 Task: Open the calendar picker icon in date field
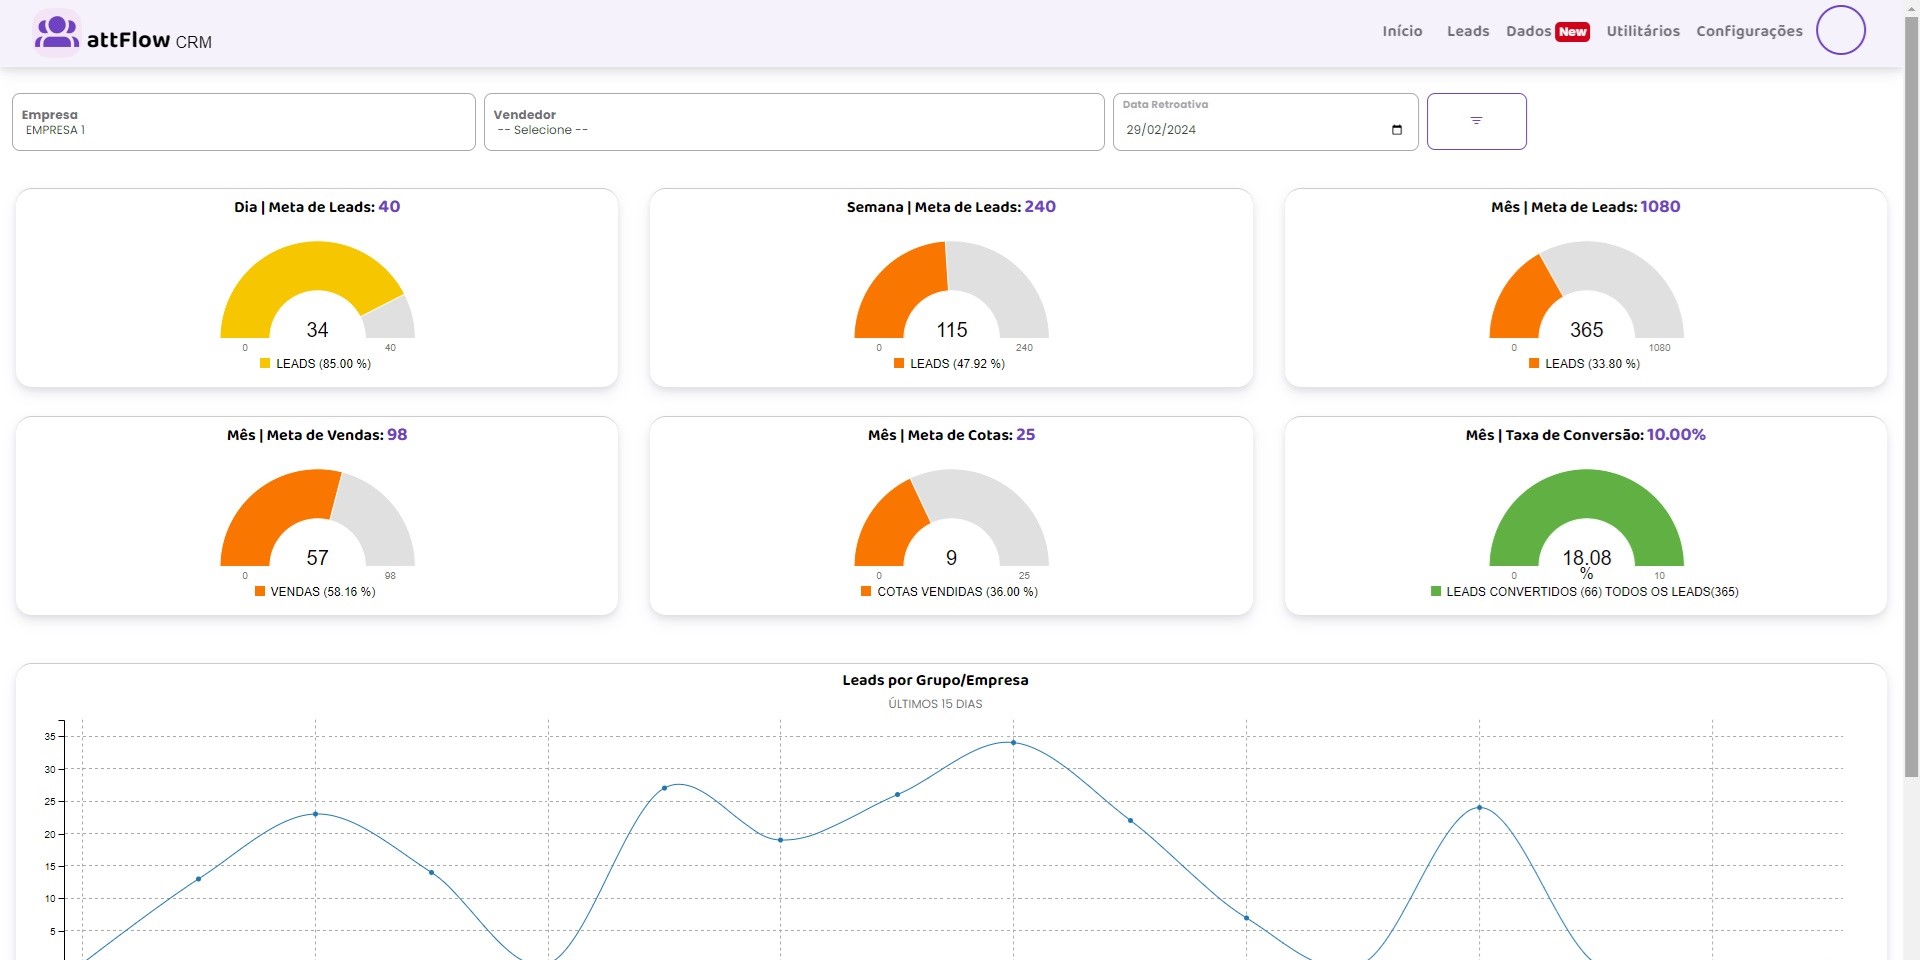(1397, 130)
